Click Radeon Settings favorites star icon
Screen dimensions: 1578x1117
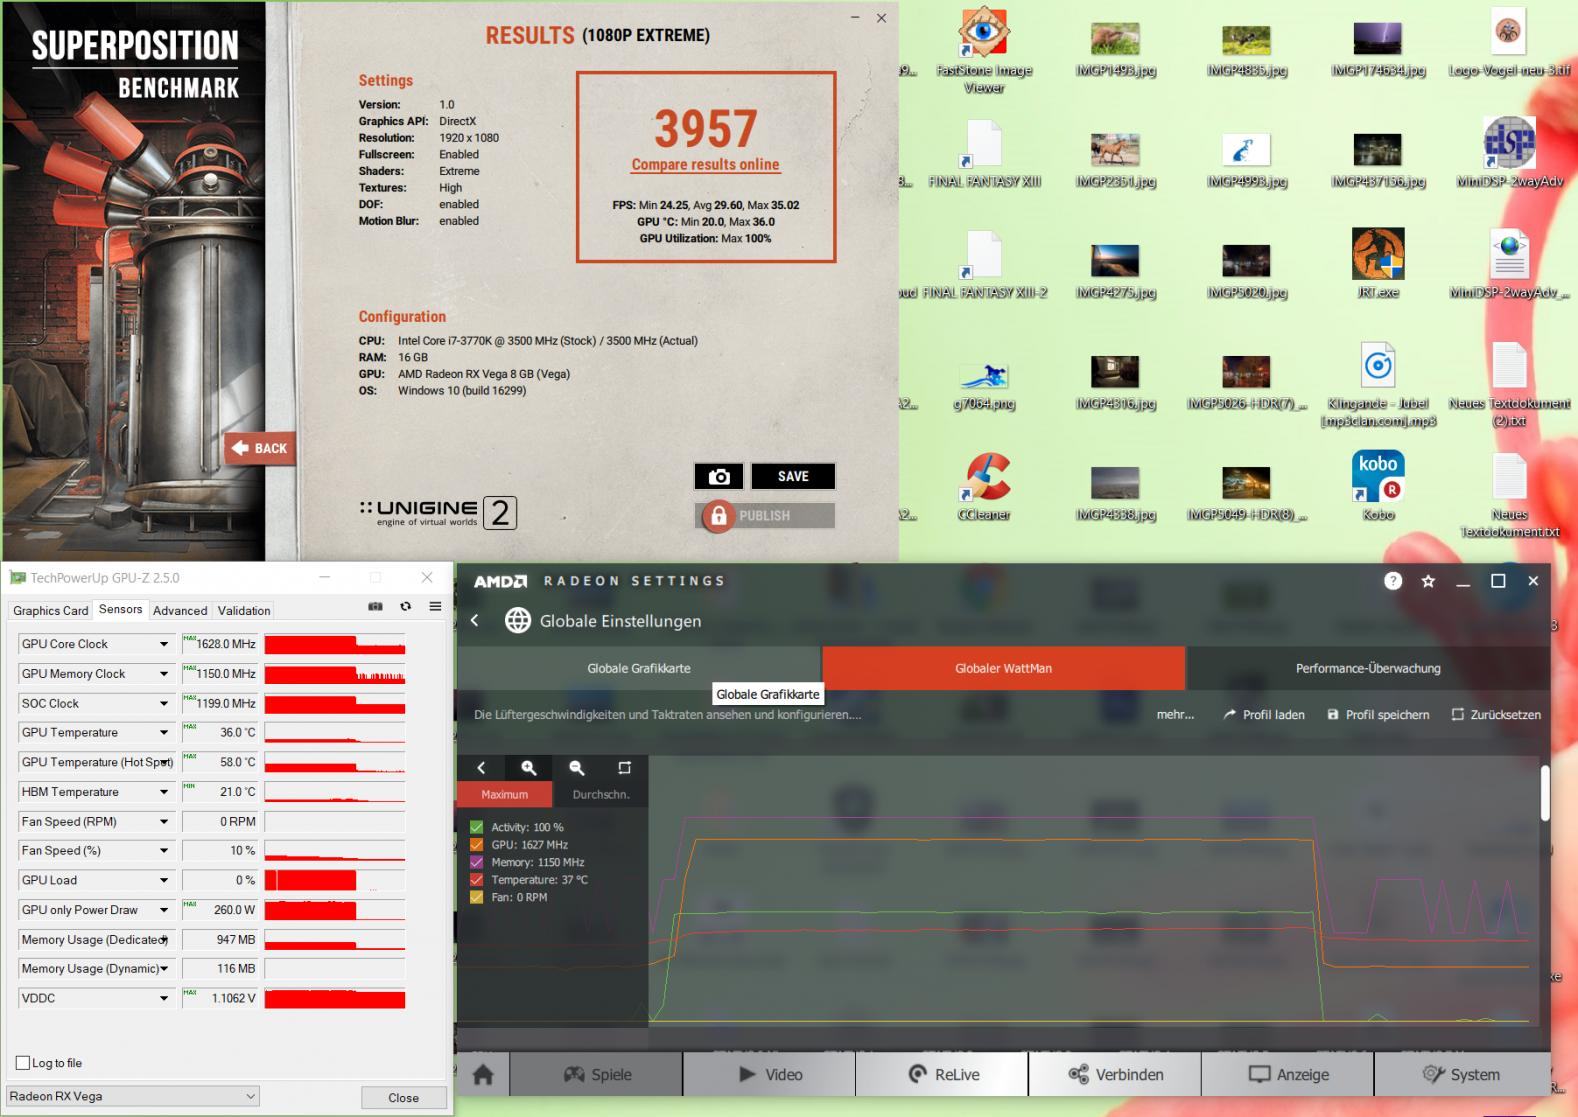pos(1428,581)
